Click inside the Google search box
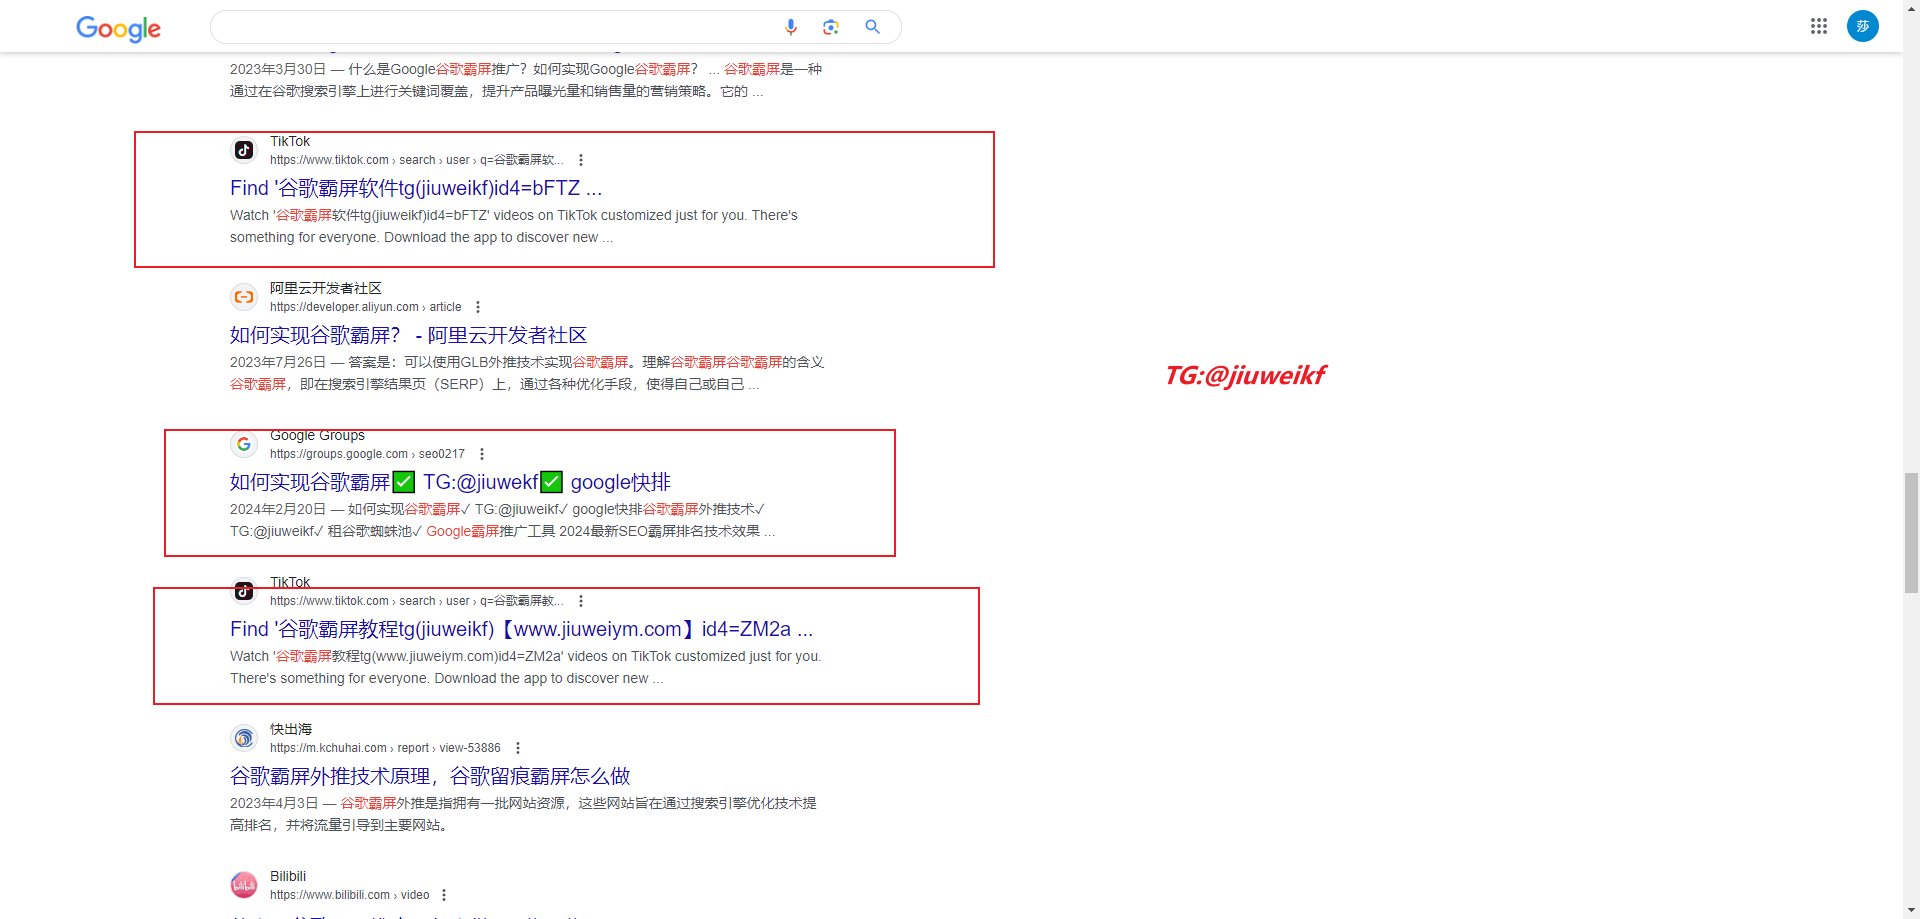 point(495,27)
